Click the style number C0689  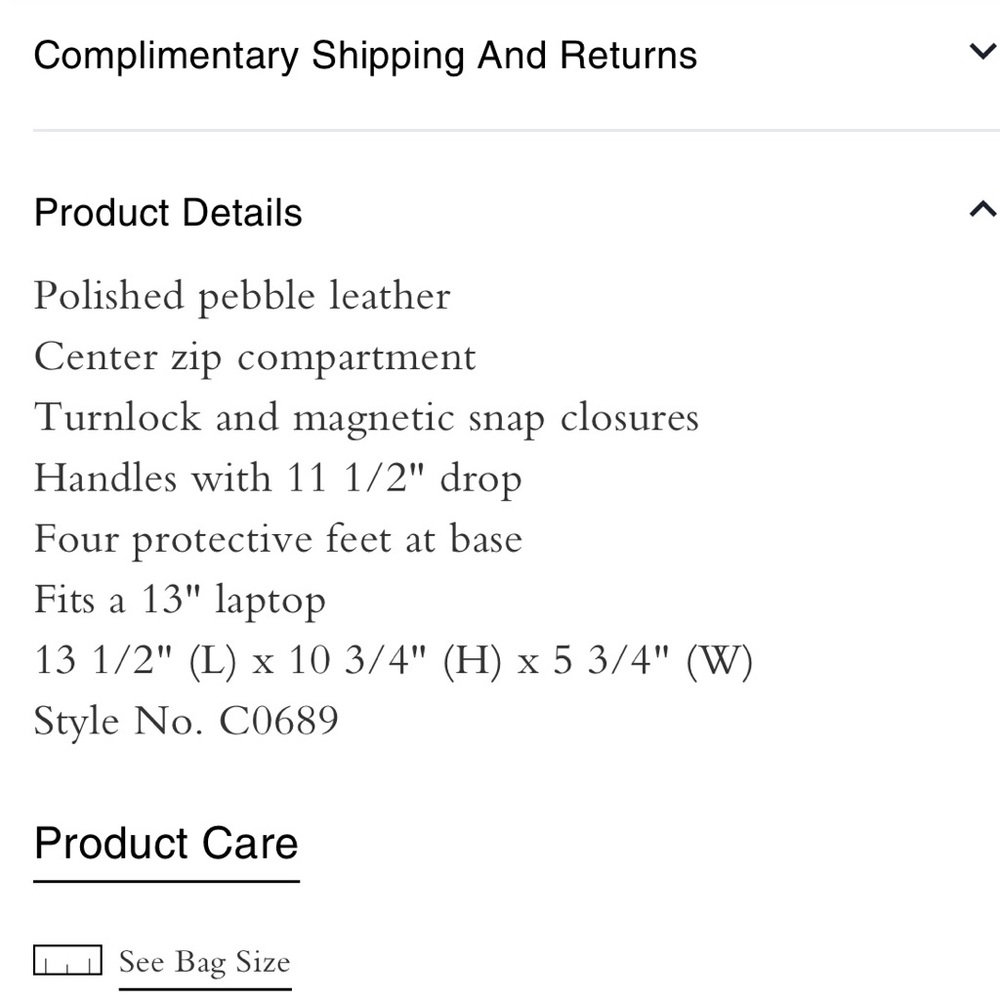pyautogui.click(x=279, y=721)
